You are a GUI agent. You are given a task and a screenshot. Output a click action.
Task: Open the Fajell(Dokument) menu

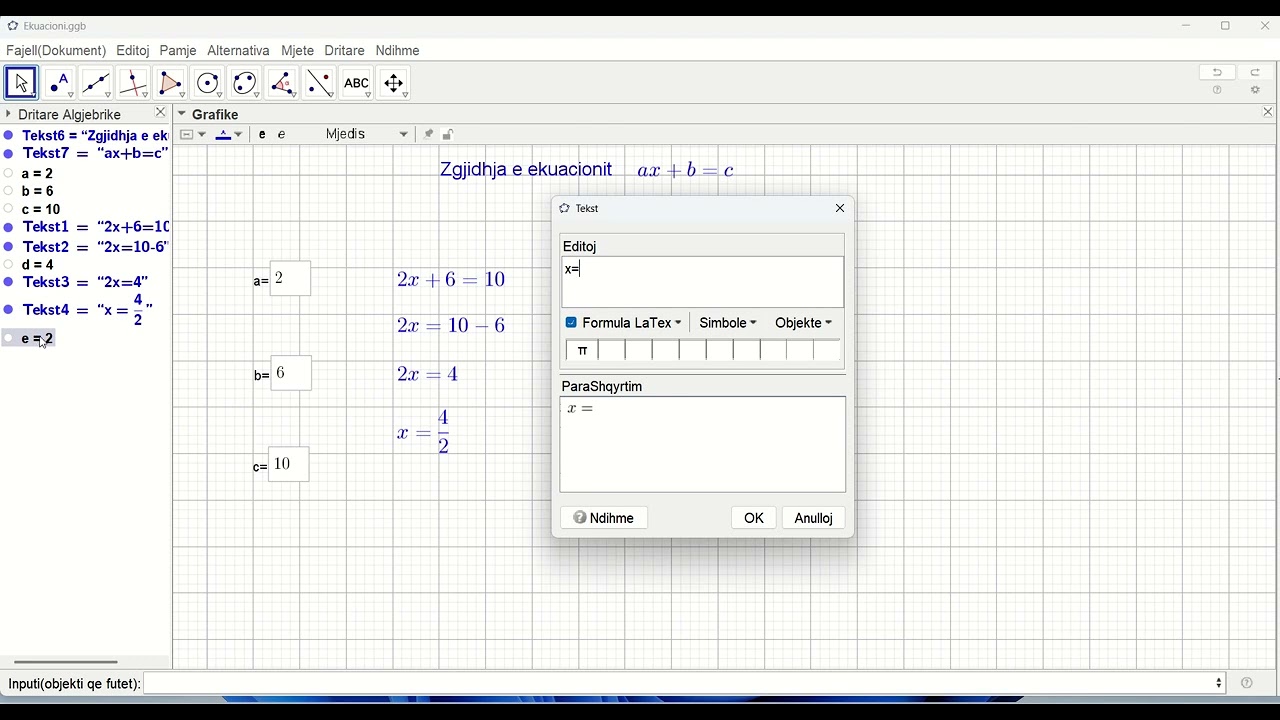(56, 50)
